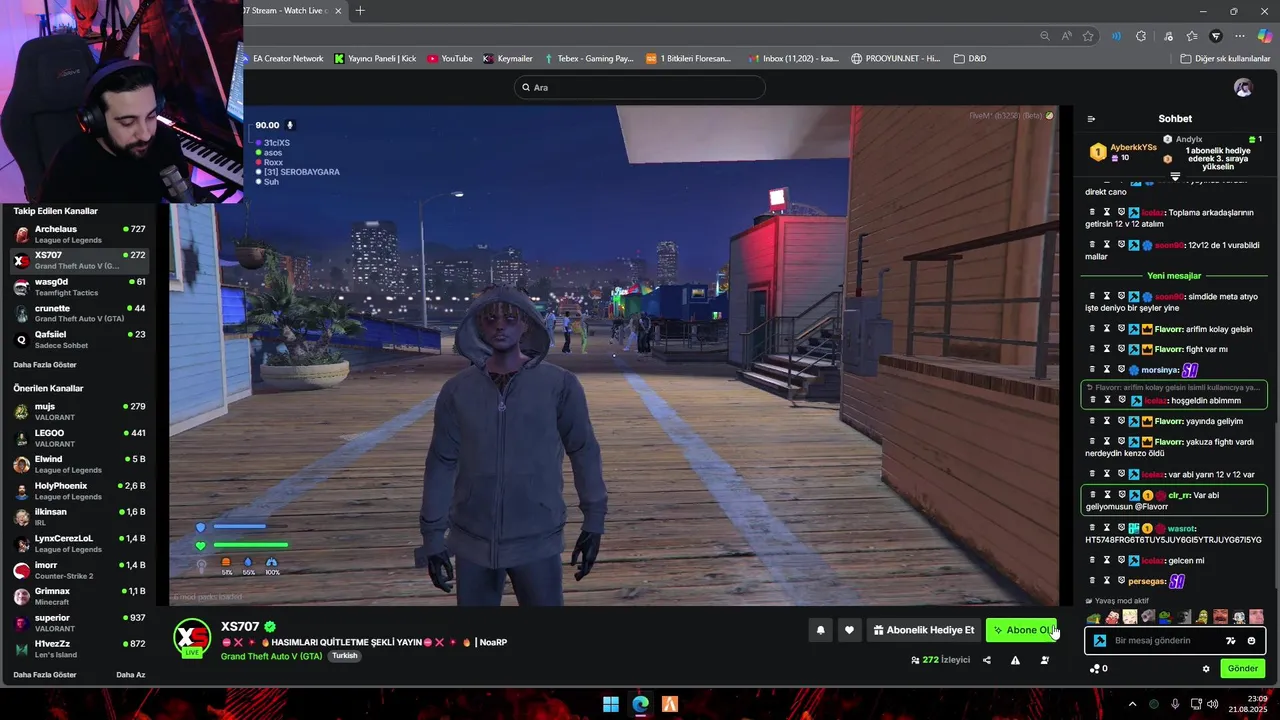Open Edge Settings and more menu

pos(1240,36)
